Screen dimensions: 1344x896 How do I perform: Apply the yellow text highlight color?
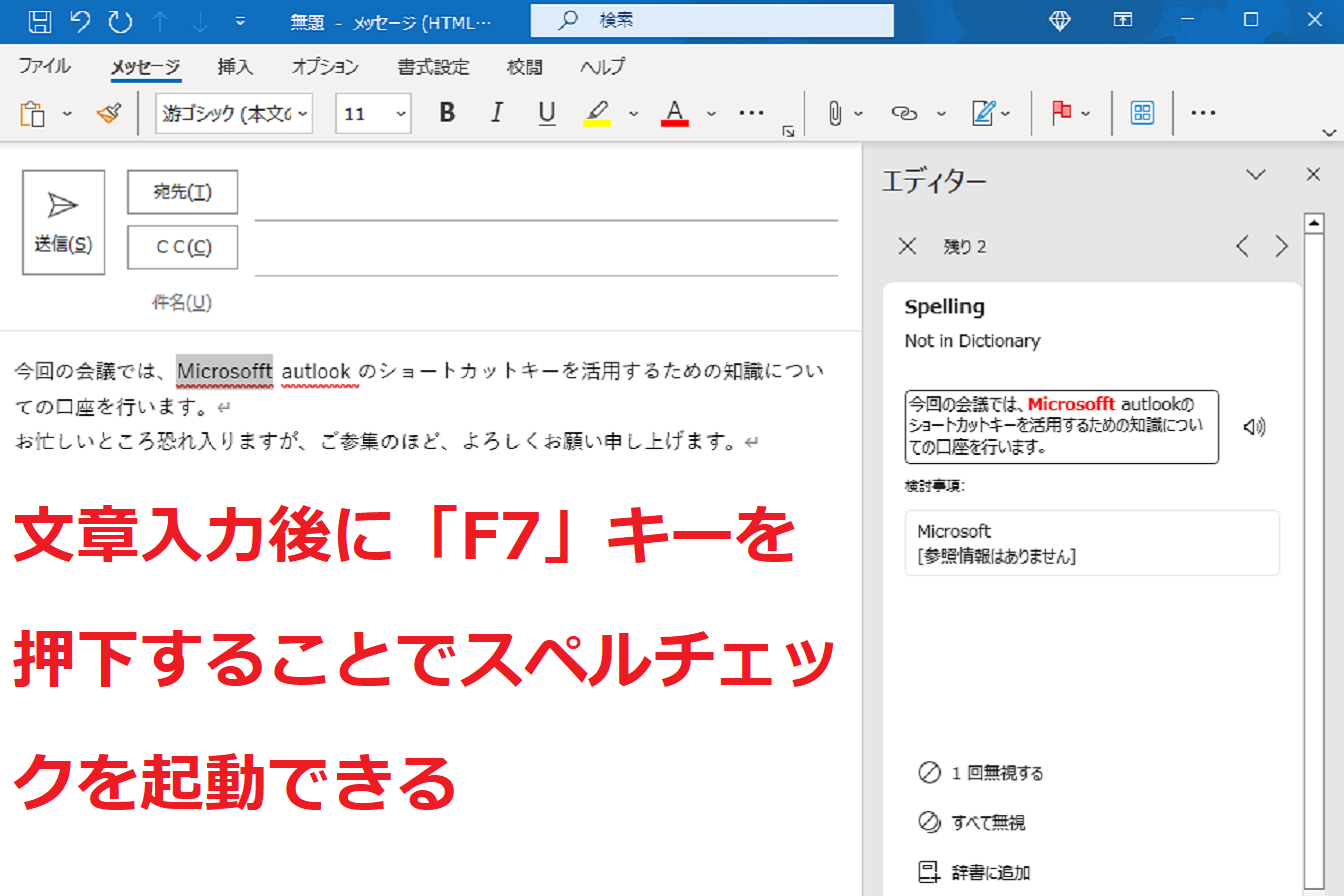[597, 114]
